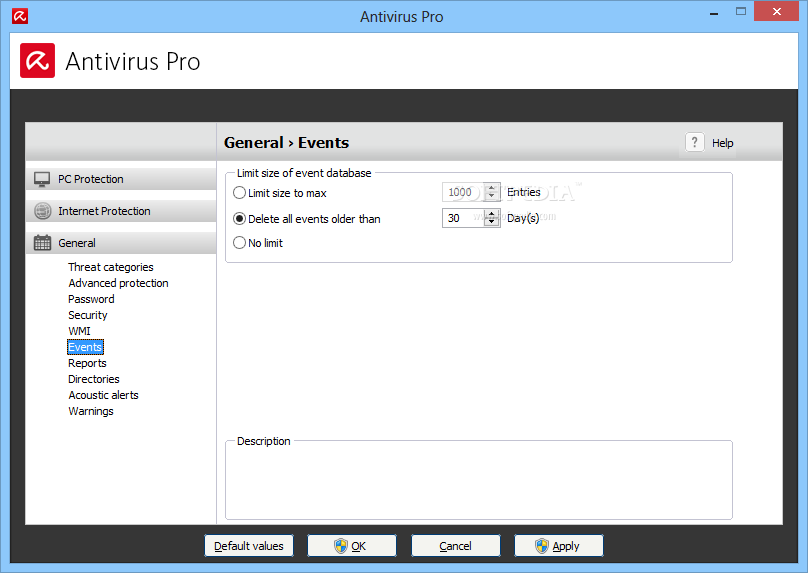The height and width of the screenshot is (573, 808).
Task: Click the shield icon on Apply button
Action: click(x=542, y=546)
